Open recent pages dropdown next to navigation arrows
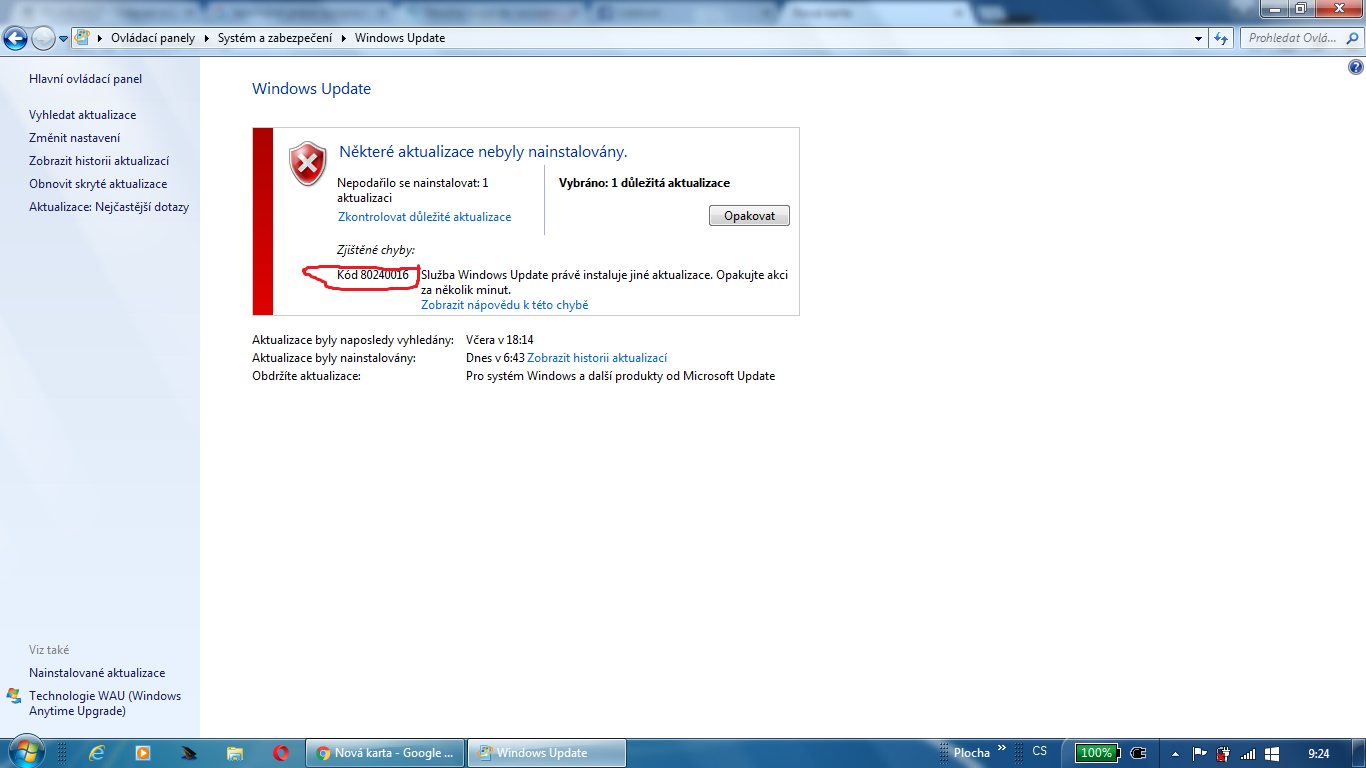The width and height of the screenshot is (1366, 768). pos(64,39)
